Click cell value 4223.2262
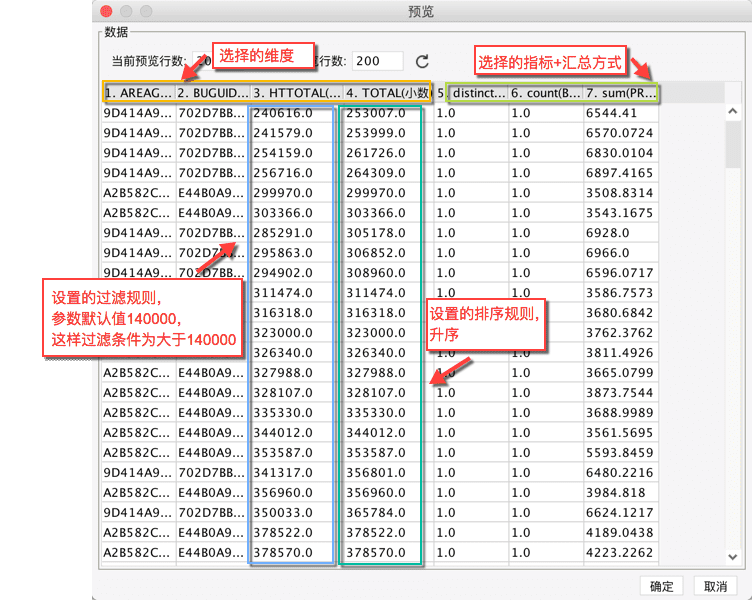Viewport: 752px width, 600px height. point(619,553)
